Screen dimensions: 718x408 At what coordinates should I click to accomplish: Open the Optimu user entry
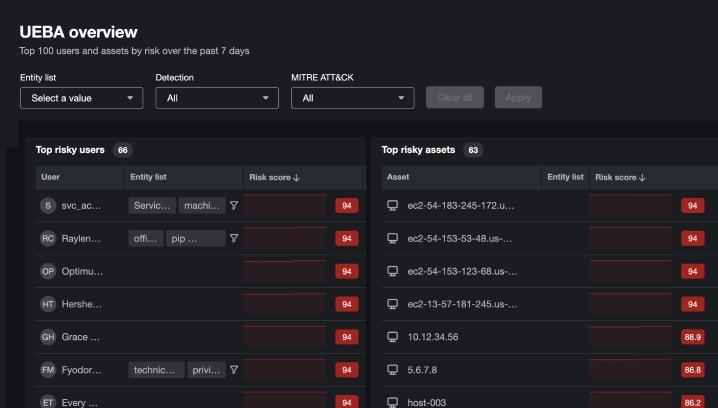82,272
